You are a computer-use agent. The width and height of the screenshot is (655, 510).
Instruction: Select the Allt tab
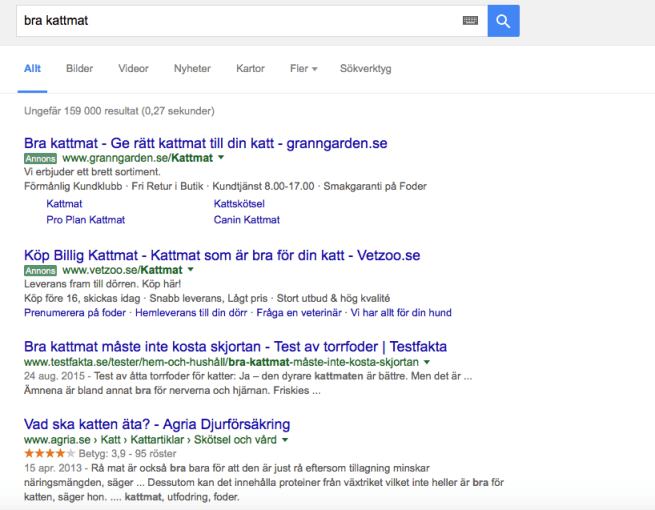(32, 69)
